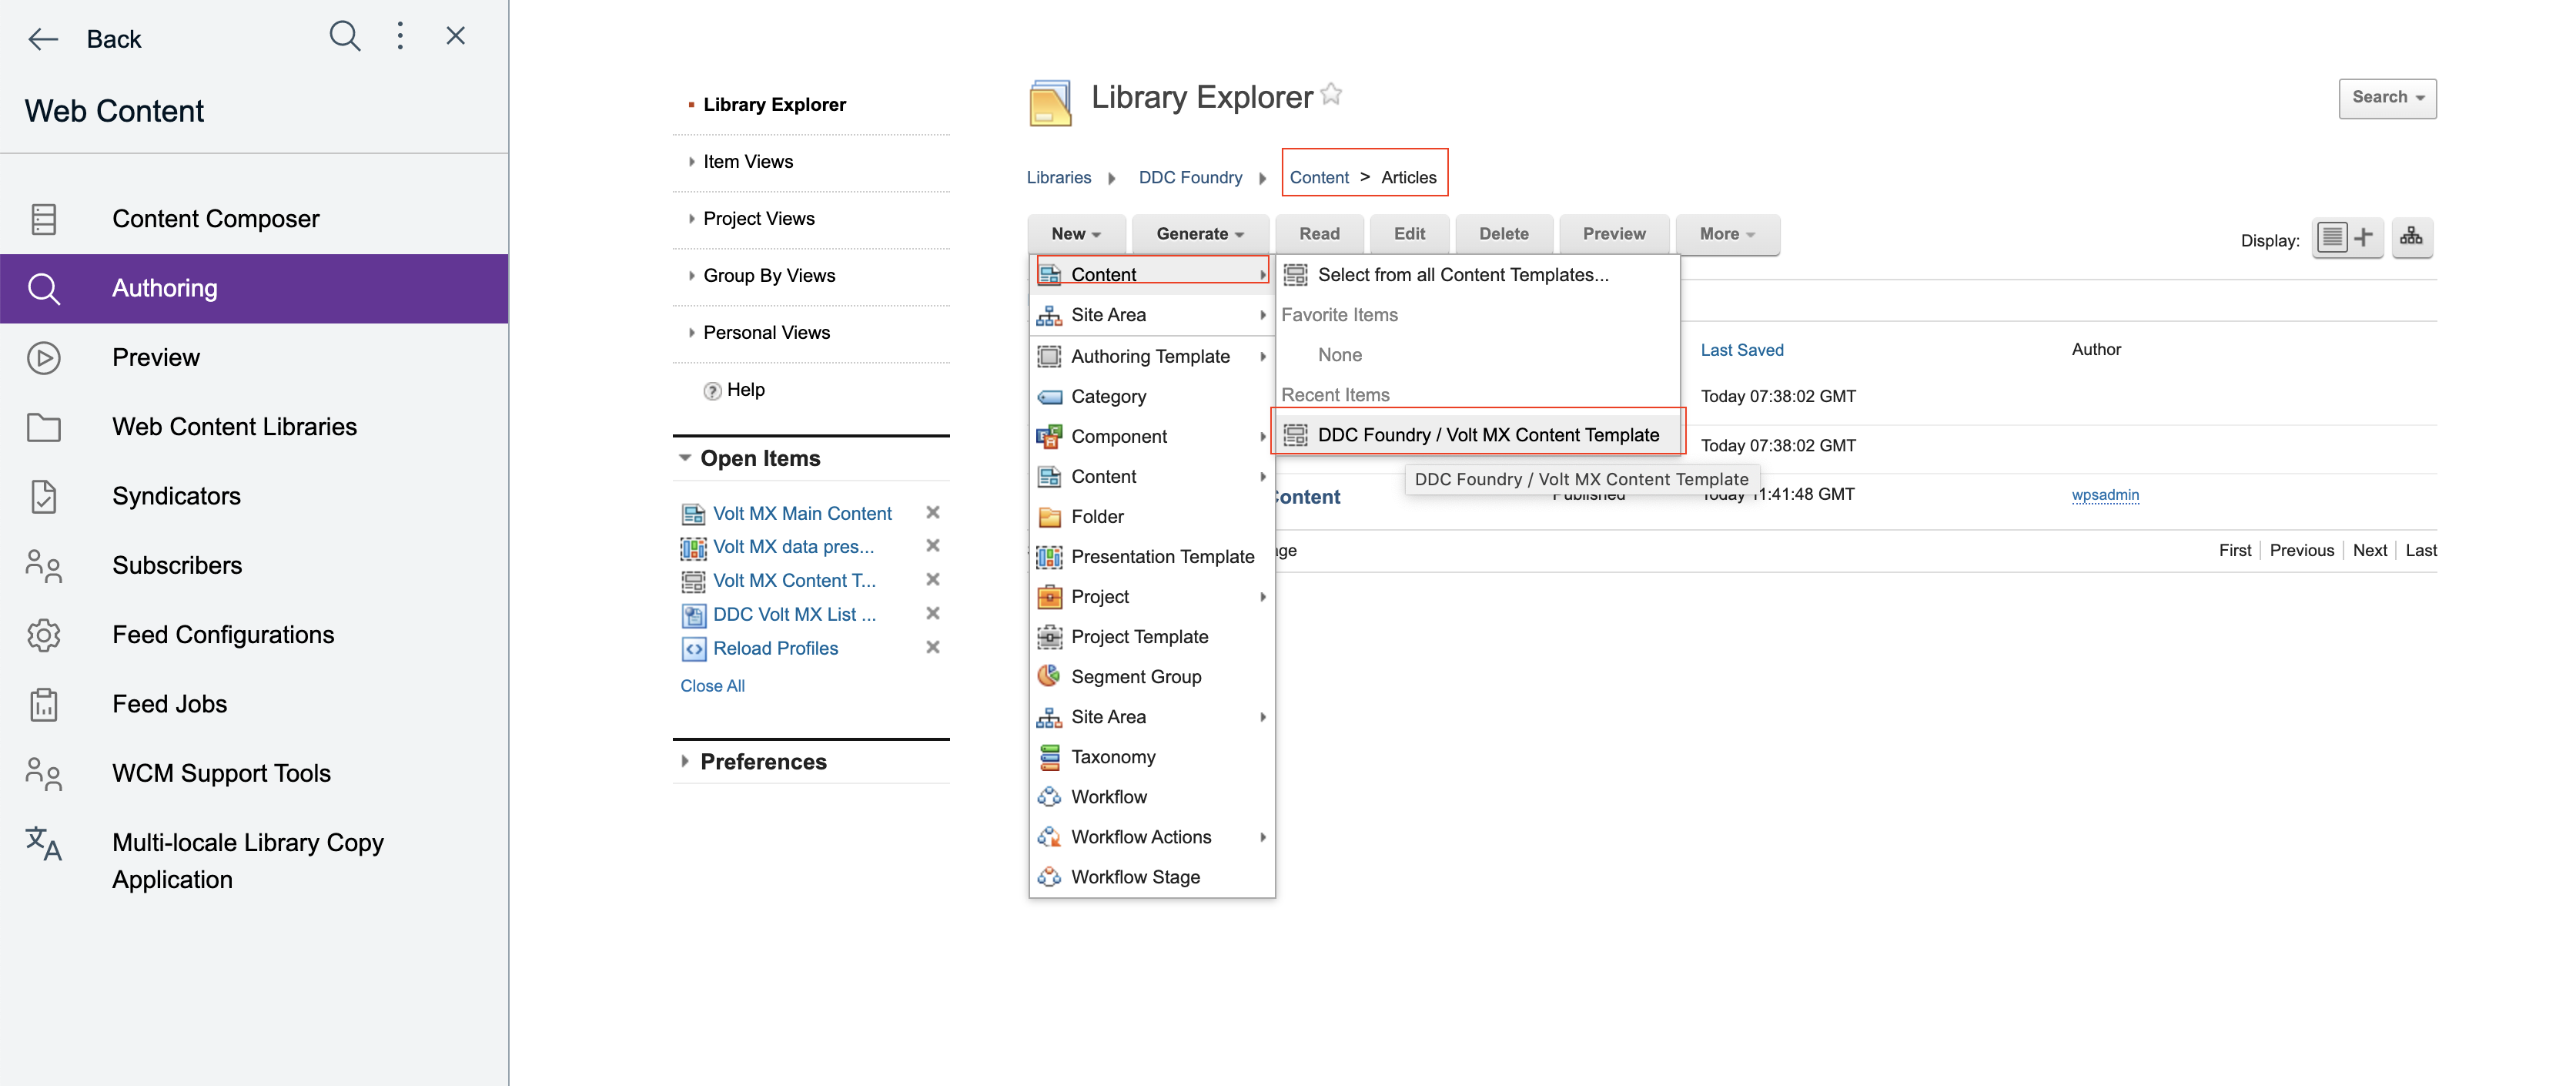Click the Help question mark icon
Screen dimensions: 2576x1086
pyautogui.click(x=712, y=391)
